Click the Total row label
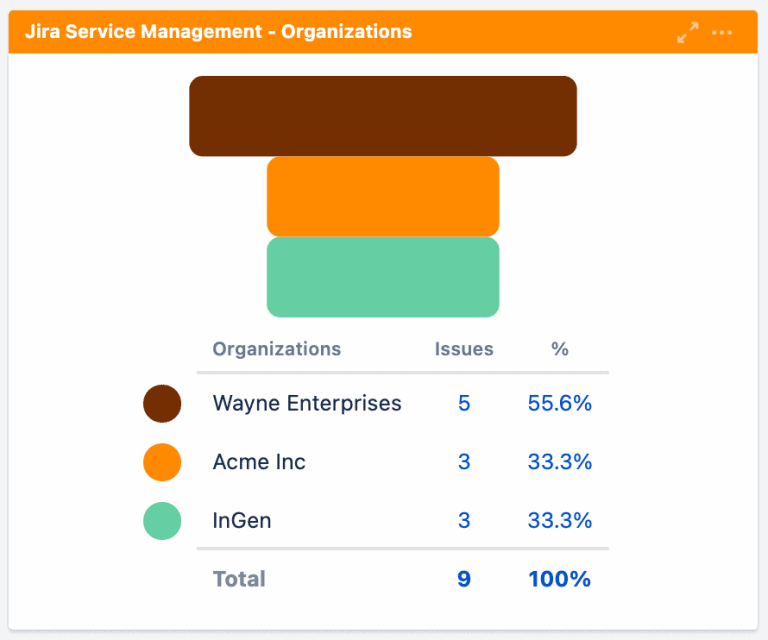Image resolution: width=768 pixels, height=640 pixels. tap(239, 579)
